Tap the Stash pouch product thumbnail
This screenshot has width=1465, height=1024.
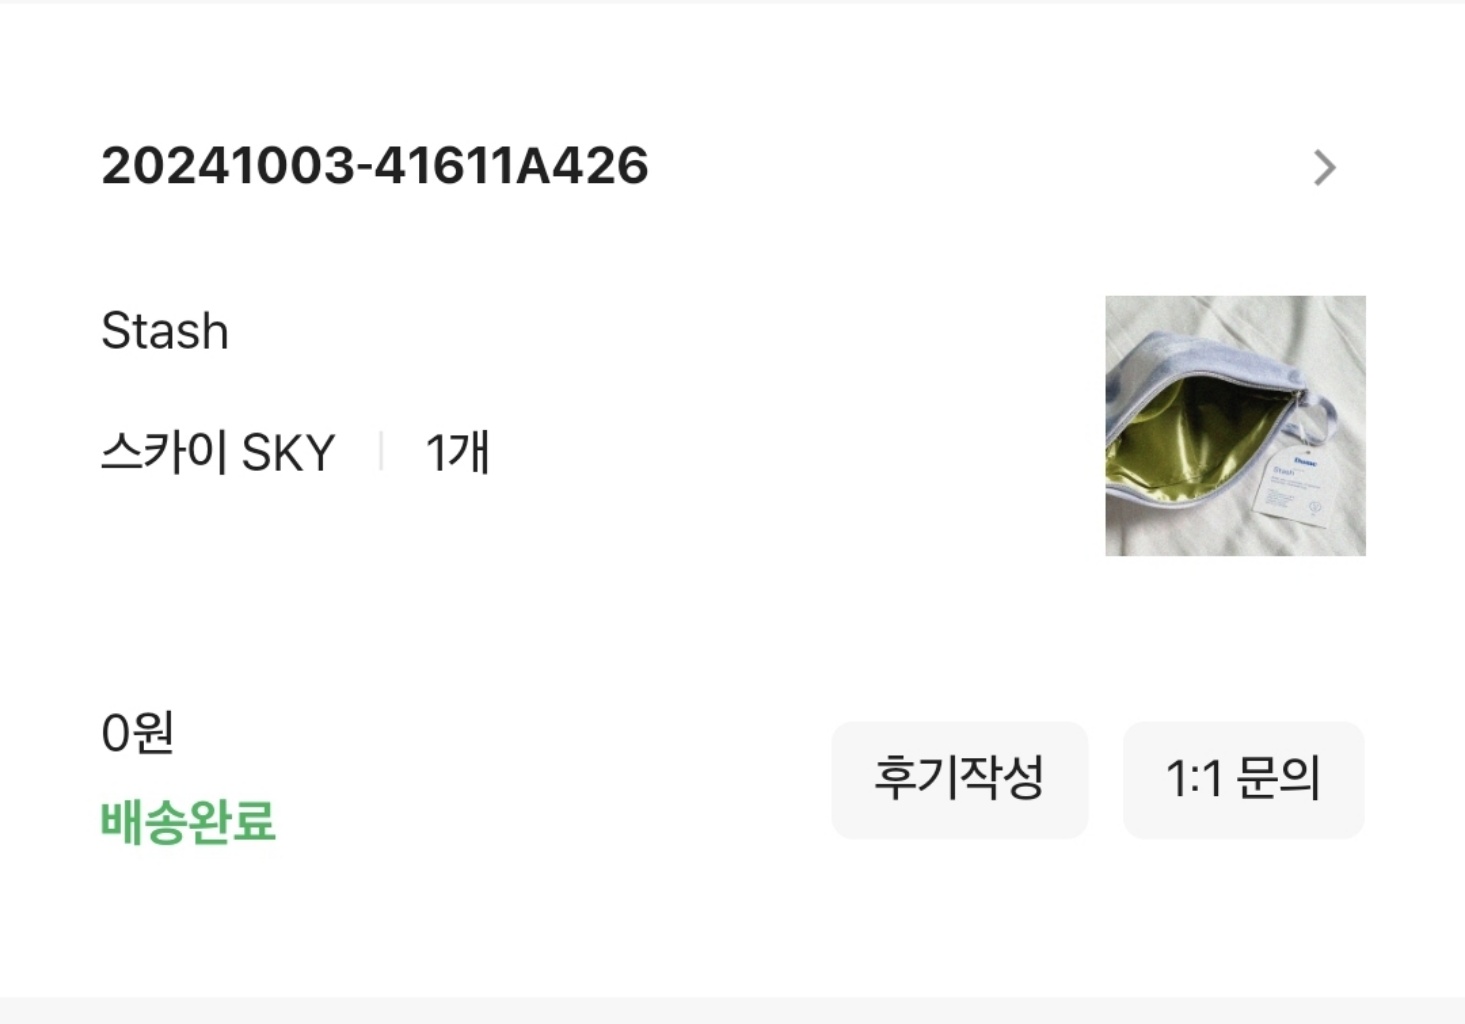click(x=1235, y=426)
